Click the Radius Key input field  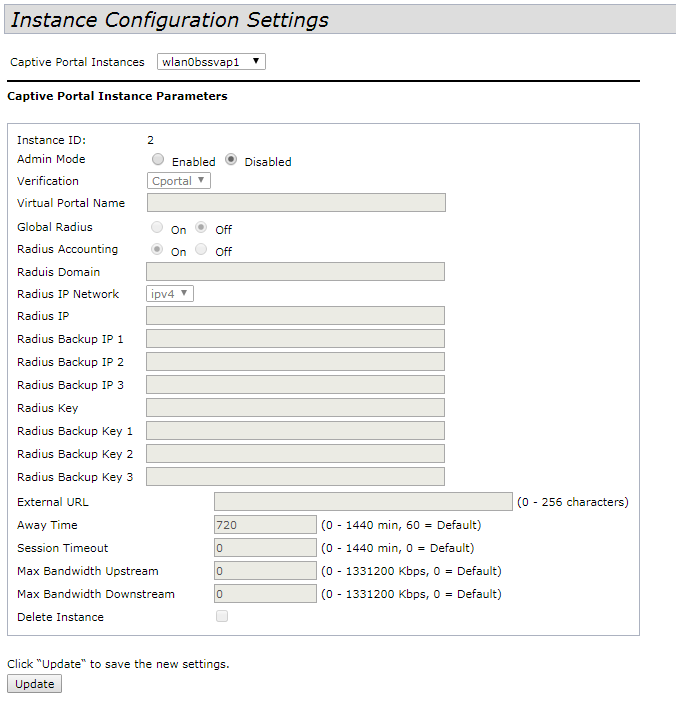(296, 408)
